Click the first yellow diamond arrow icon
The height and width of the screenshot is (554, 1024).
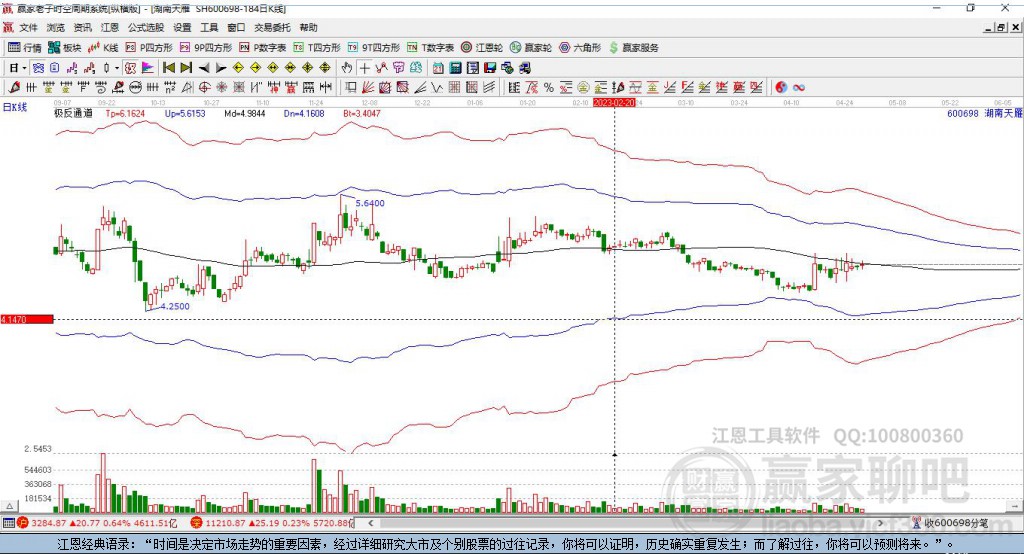tap(238, 68)
